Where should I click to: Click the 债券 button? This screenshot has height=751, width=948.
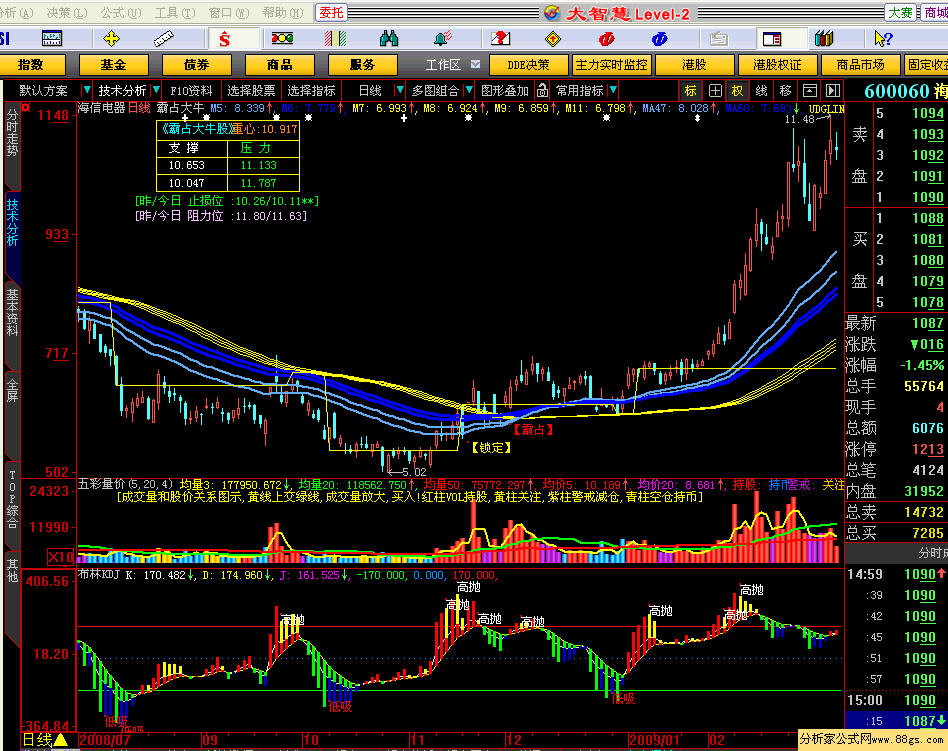coord(196,65)
